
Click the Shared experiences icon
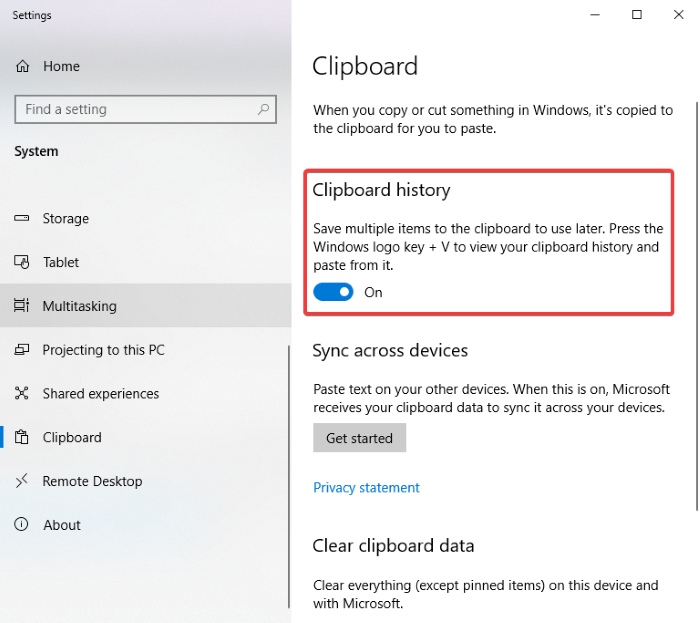pos(22,394)
